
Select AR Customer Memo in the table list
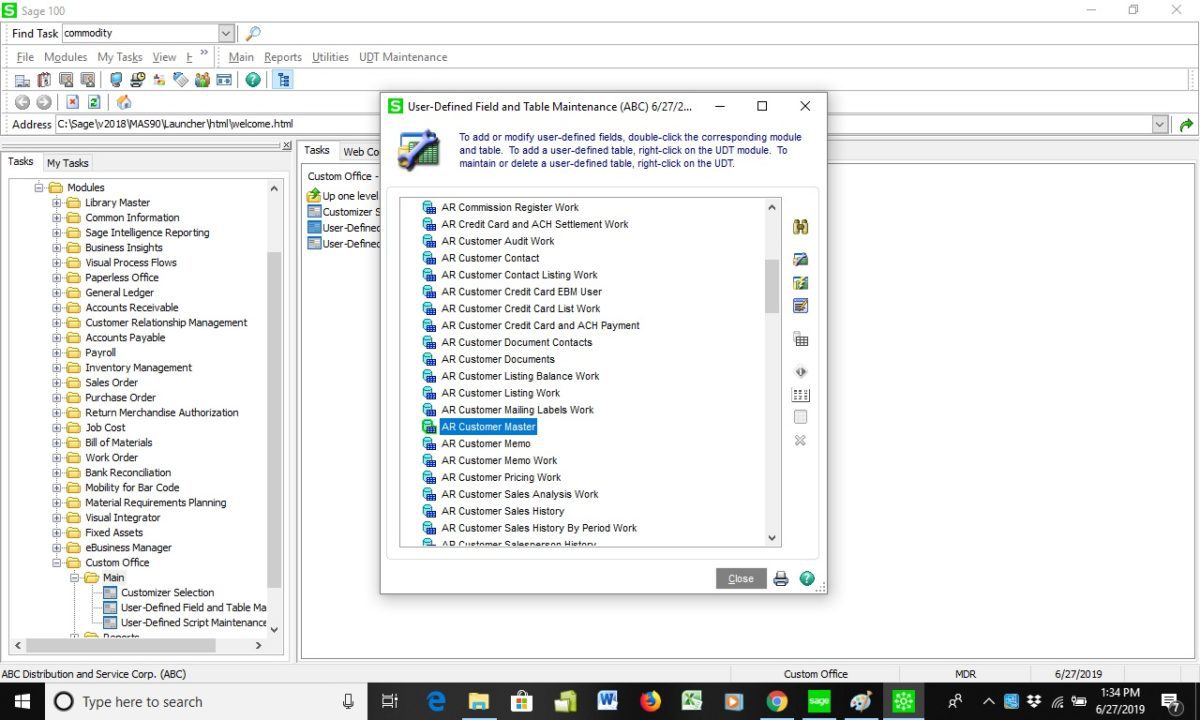(486, 444)
